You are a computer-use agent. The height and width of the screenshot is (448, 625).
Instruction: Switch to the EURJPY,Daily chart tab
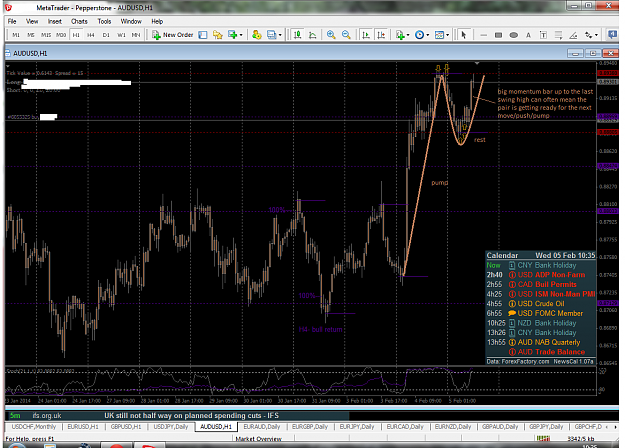pyautogui.click(x=357, y=427)
